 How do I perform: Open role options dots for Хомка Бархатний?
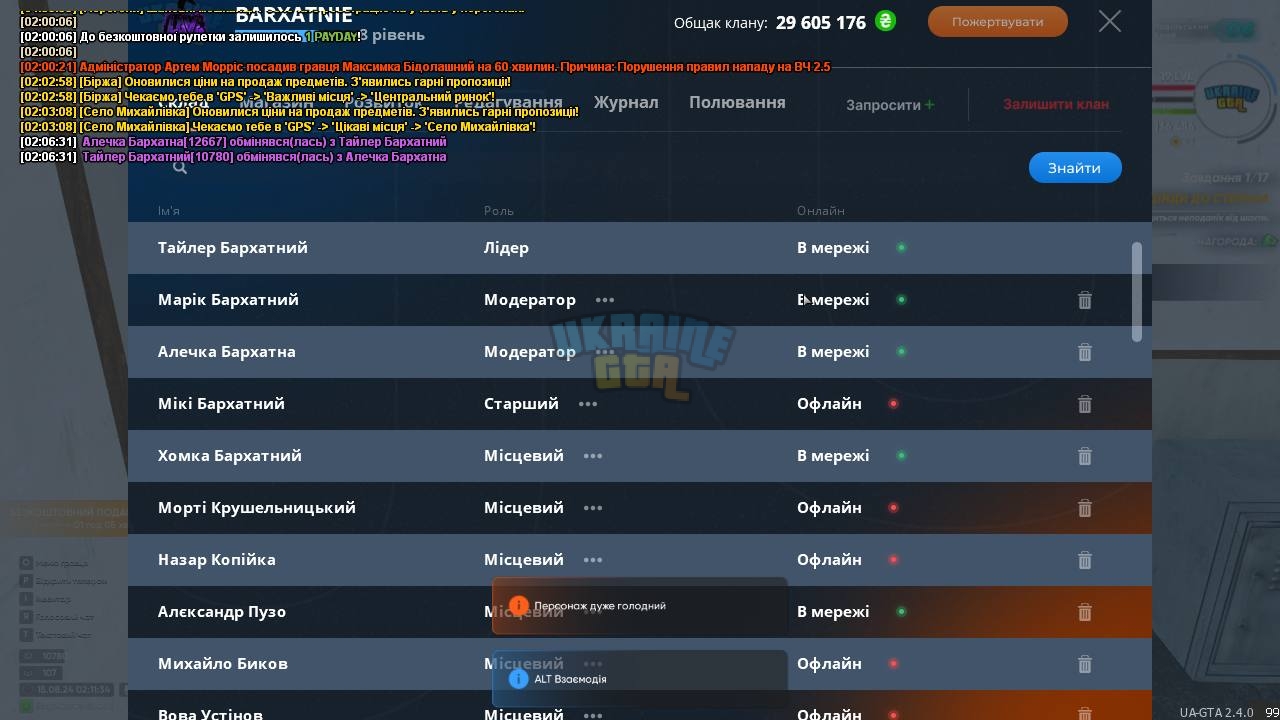[x=593, y=456]
